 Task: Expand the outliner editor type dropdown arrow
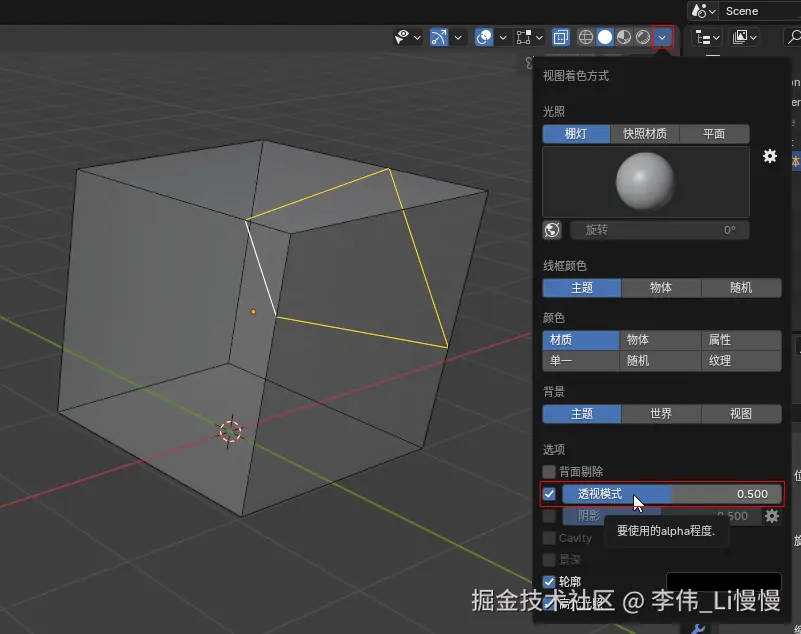point(716,37)
